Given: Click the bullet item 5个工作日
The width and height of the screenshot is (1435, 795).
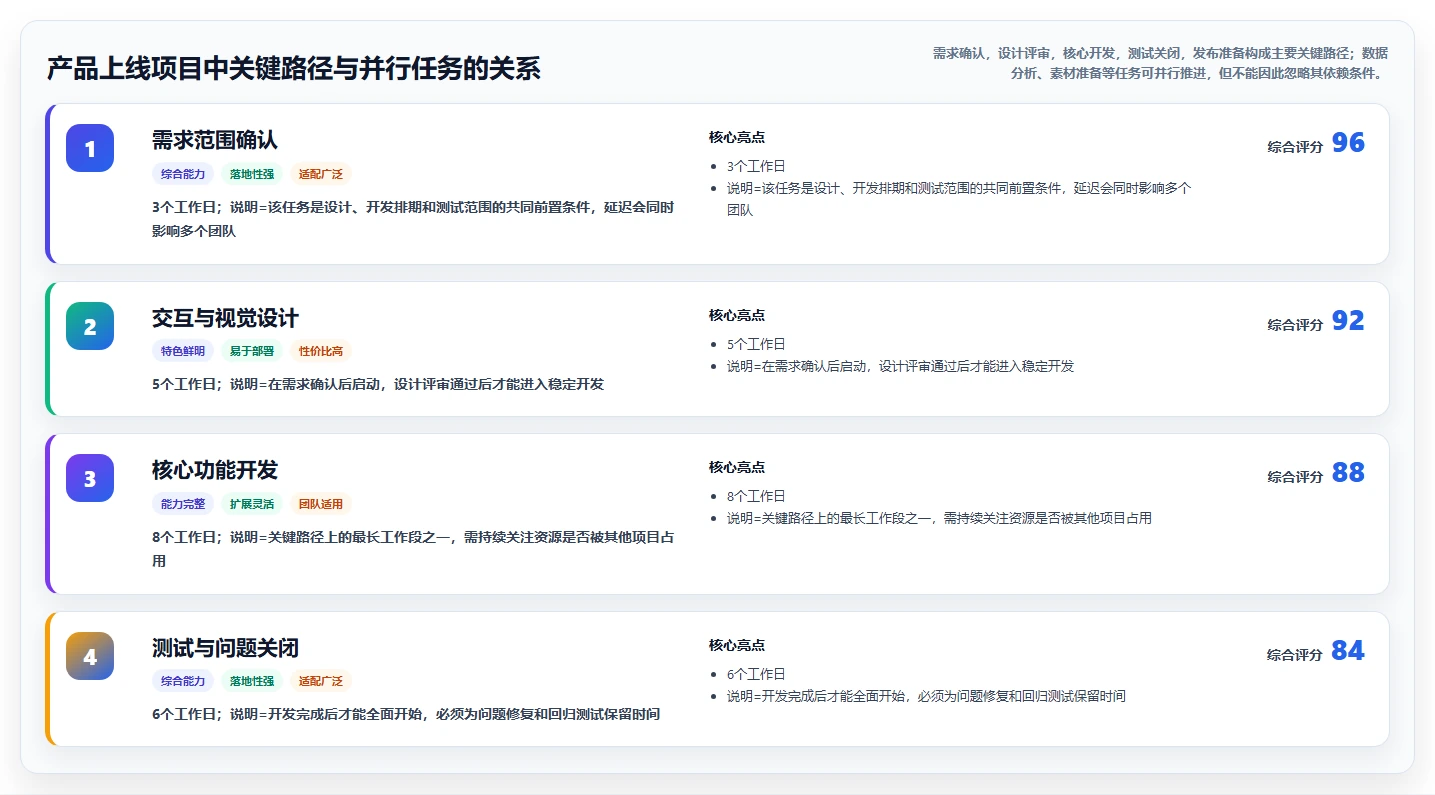Looking at the screenshot, I should click(756, 344).
